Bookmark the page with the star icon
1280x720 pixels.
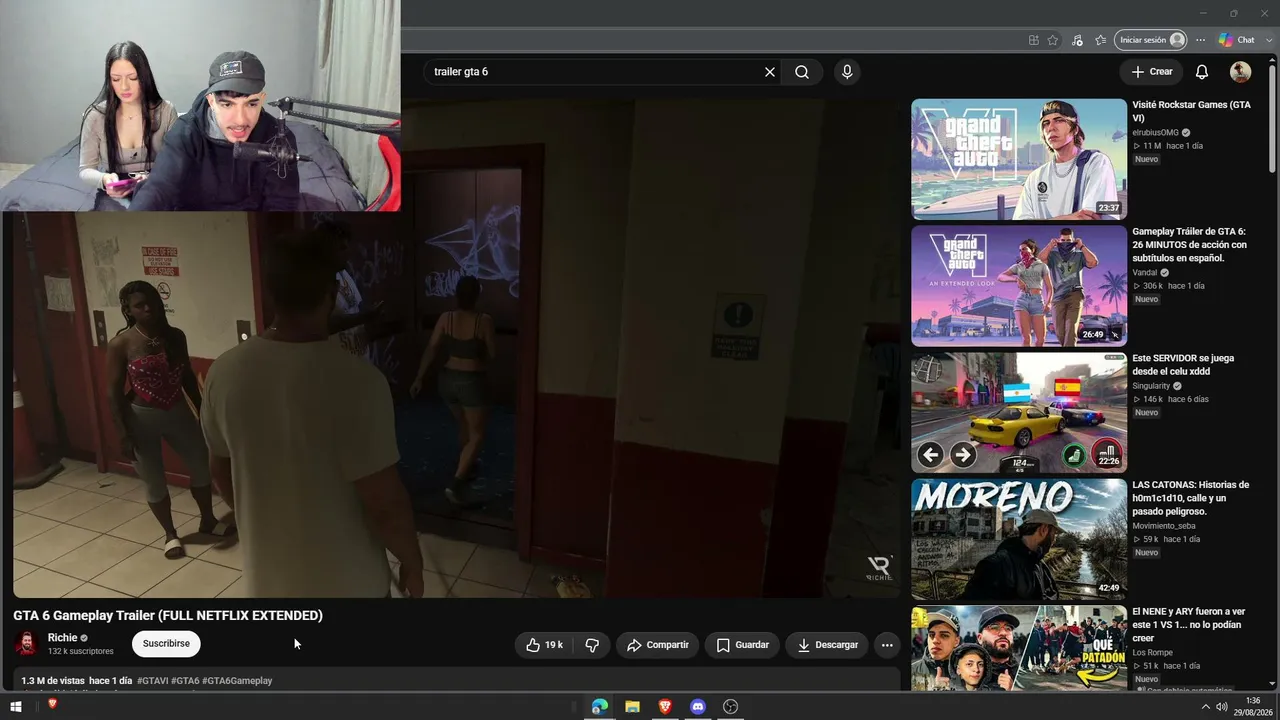(x=1053, y=40)
